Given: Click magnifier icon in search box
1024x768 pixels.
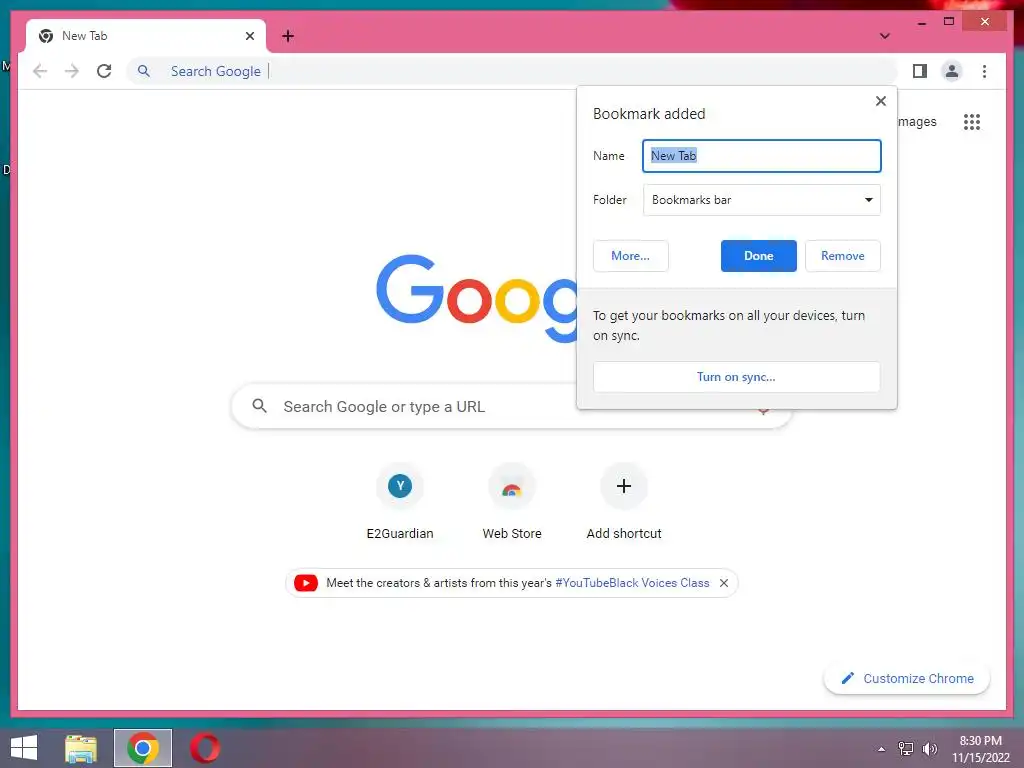Looking at the screenshot, I should [x=259, y=406].
